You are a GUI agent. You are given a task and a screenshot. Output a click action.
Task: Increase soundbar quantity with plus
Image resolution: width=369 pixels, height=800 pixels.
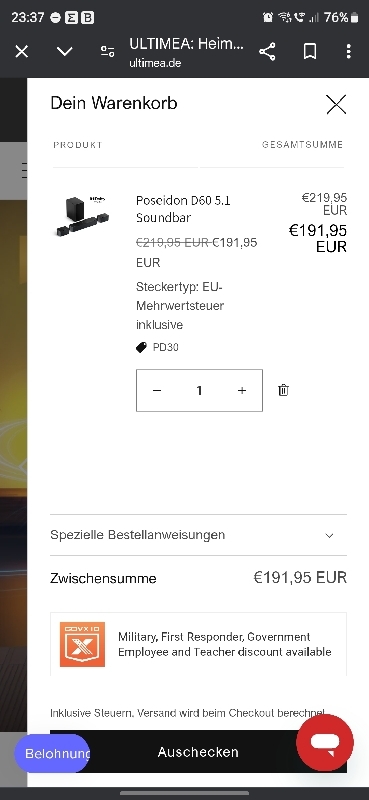242,390
